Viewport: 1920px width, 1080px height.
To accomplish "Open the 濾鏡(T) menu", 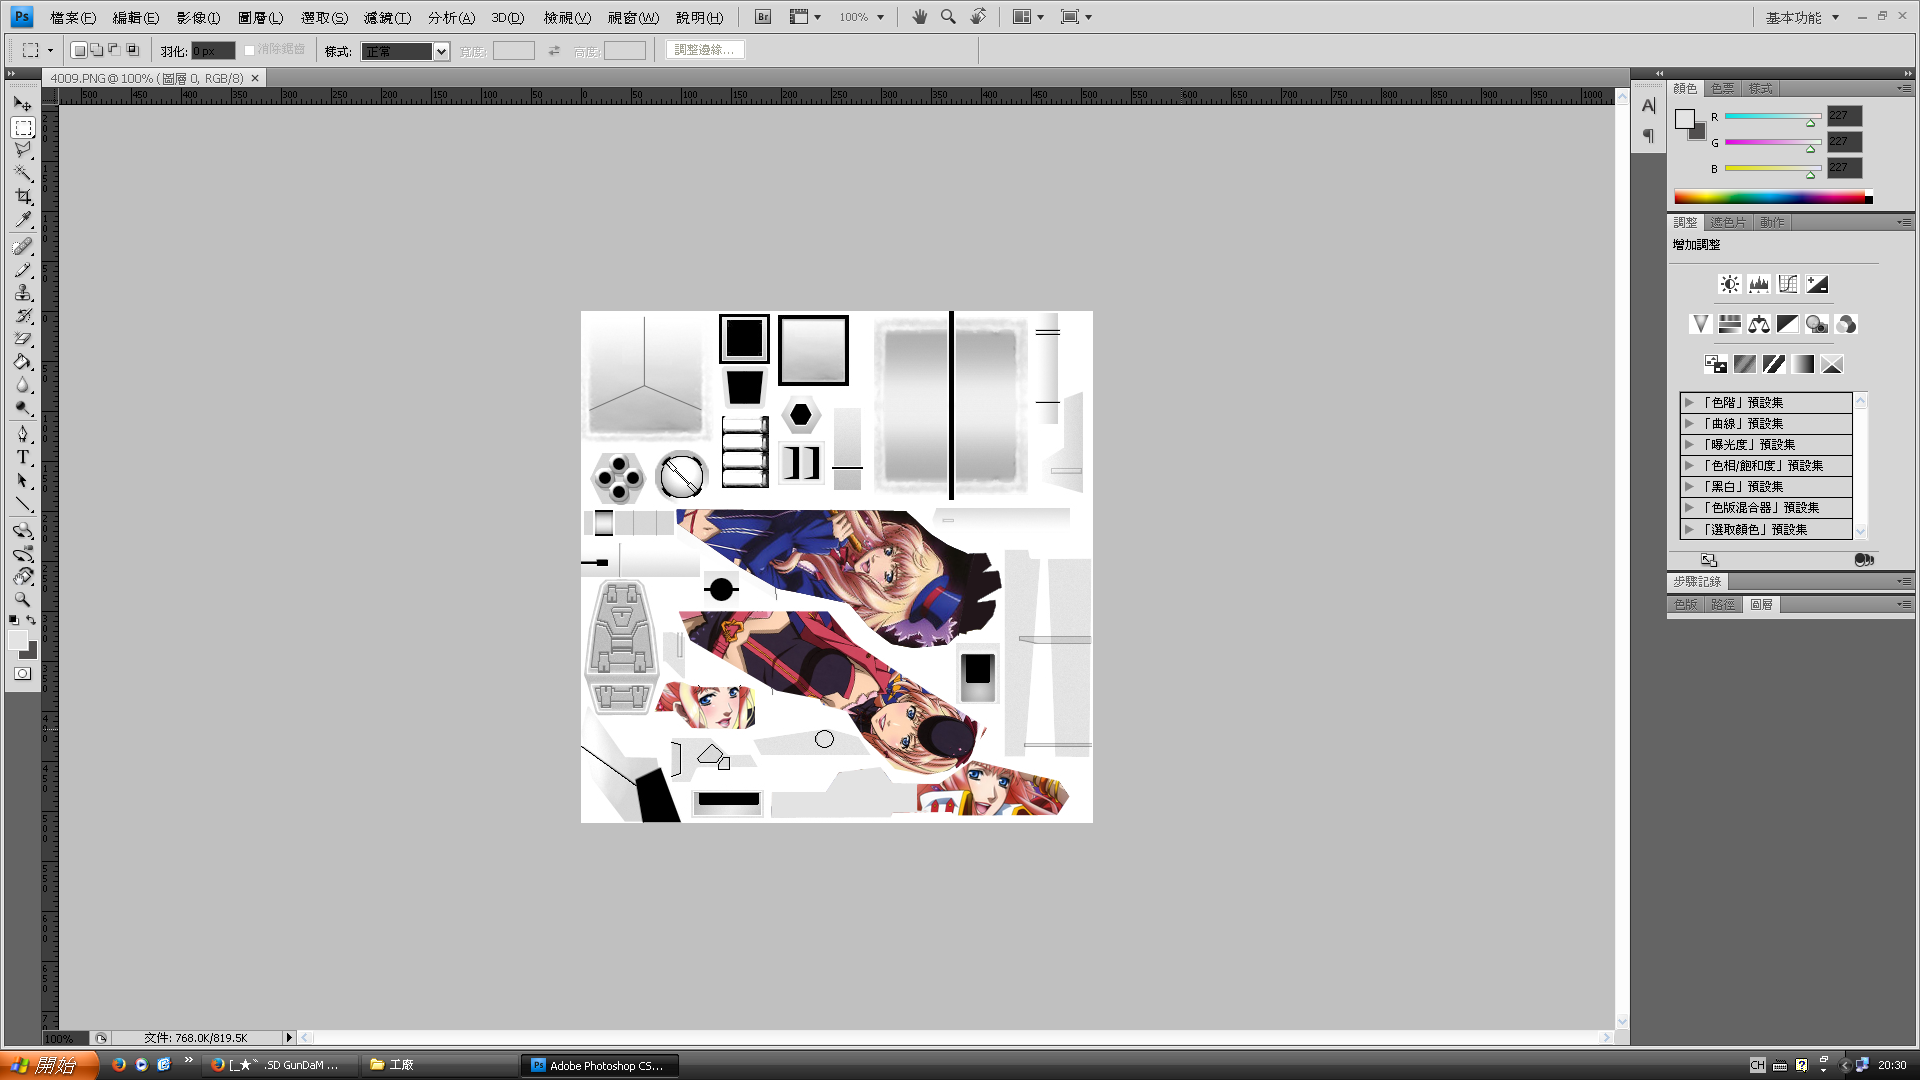I will (387, 17).
